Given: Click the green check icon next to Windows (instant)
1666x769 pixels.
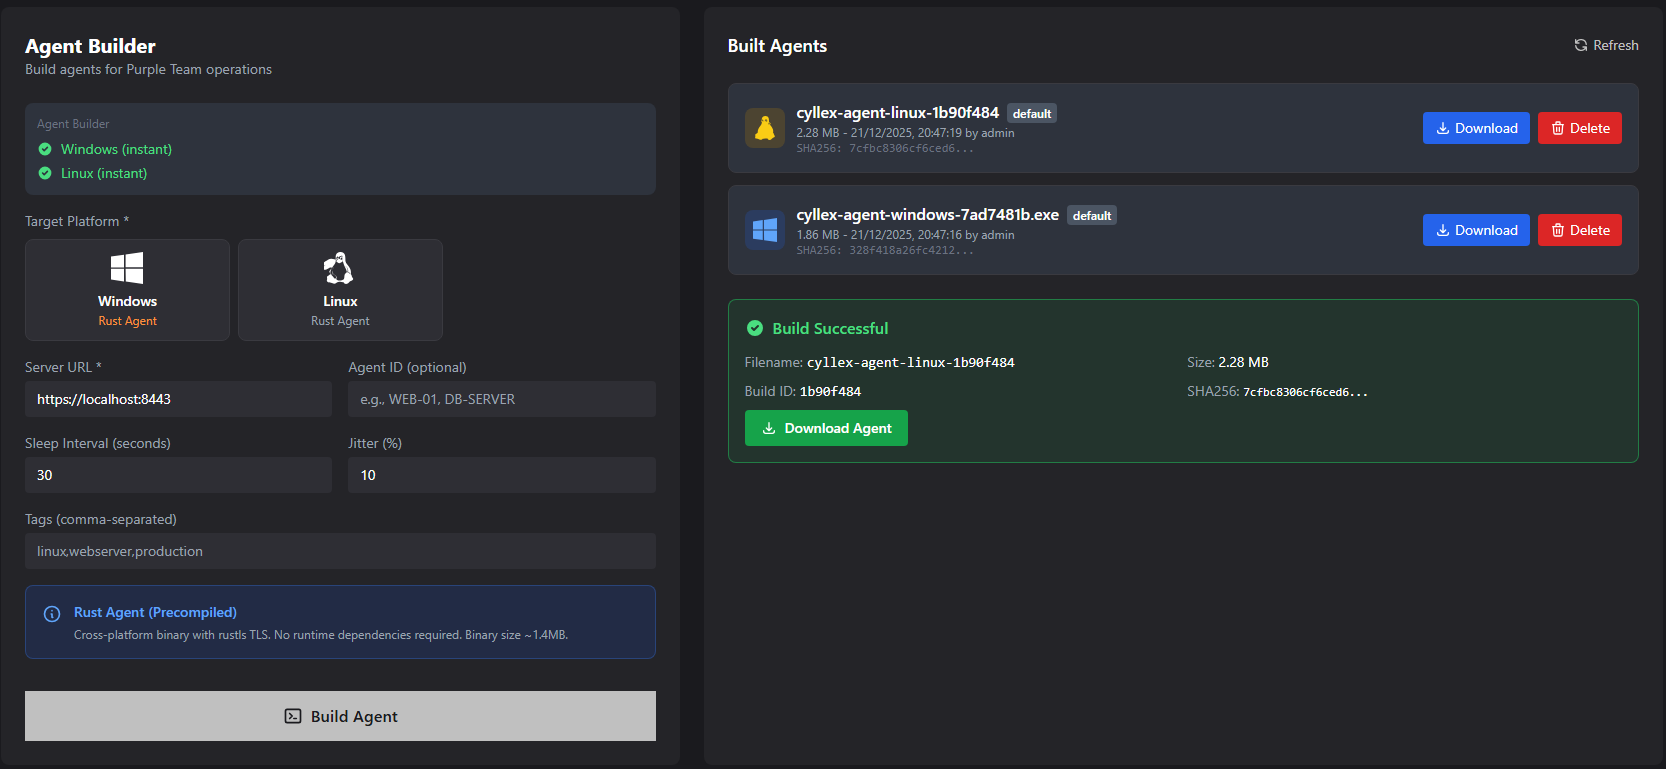Looking at the screenshot, I should (45, 149).
